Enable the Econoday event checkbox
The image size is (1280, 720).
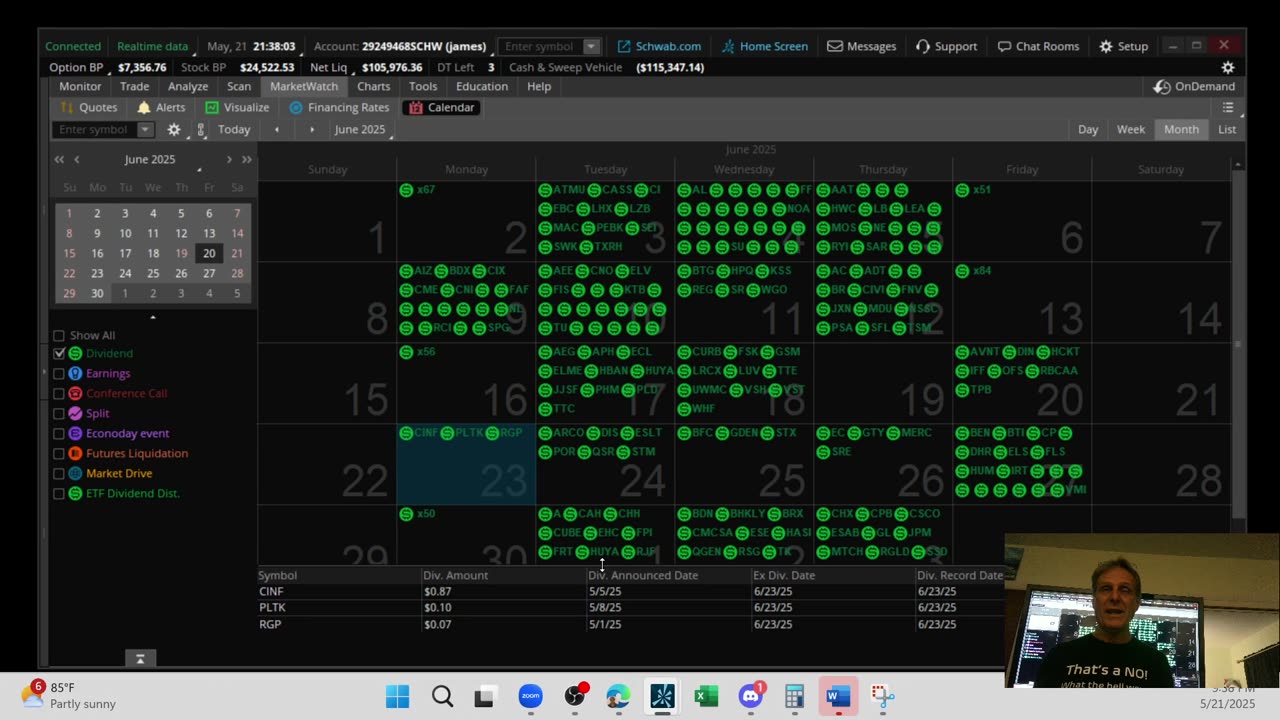click(x=59, y=434)
